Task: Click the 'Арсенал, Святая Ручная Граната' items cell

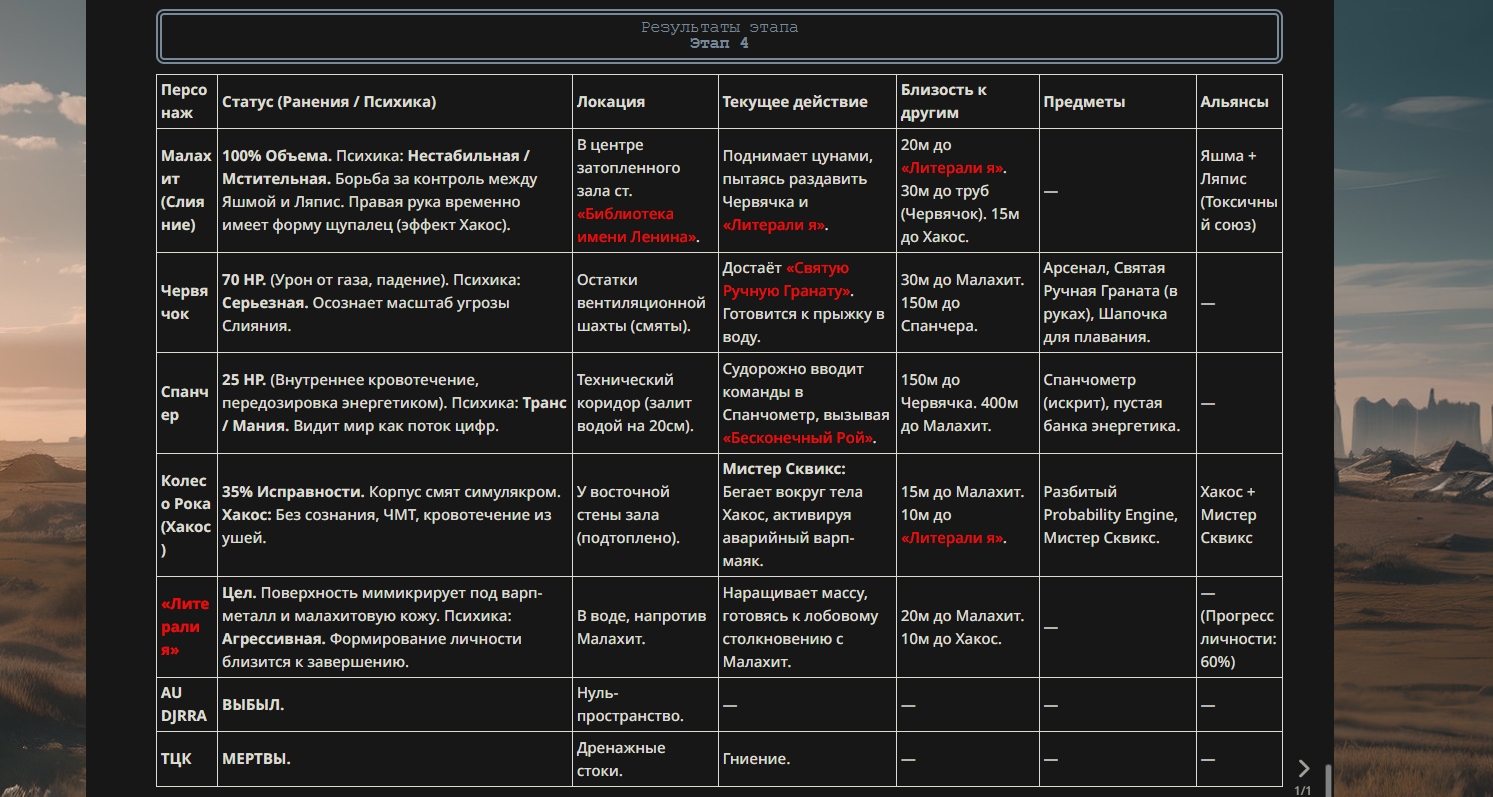Action: coord(1117,302)
